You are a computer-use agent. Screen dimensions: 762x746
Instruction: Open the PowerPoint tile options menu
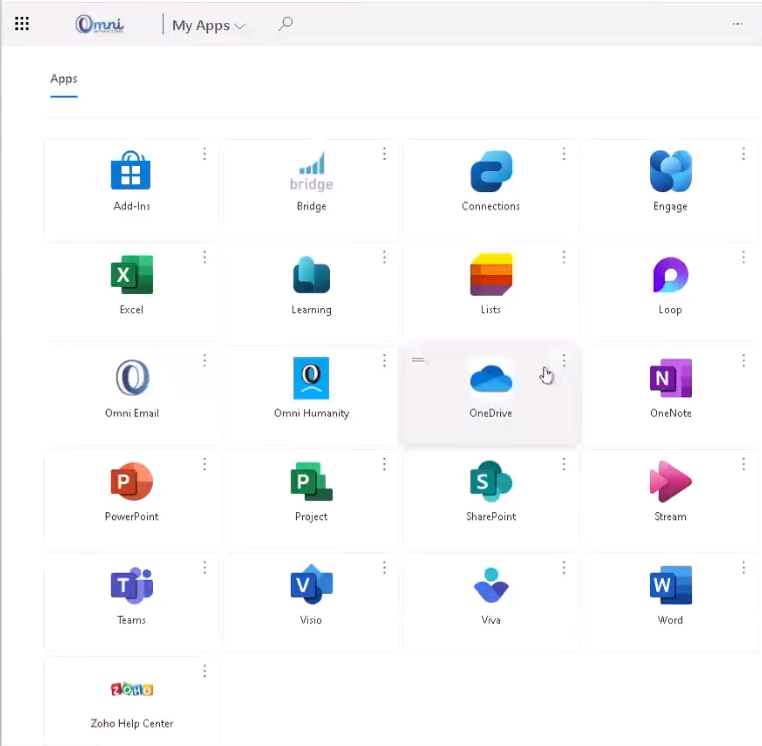tap(205, 464)
